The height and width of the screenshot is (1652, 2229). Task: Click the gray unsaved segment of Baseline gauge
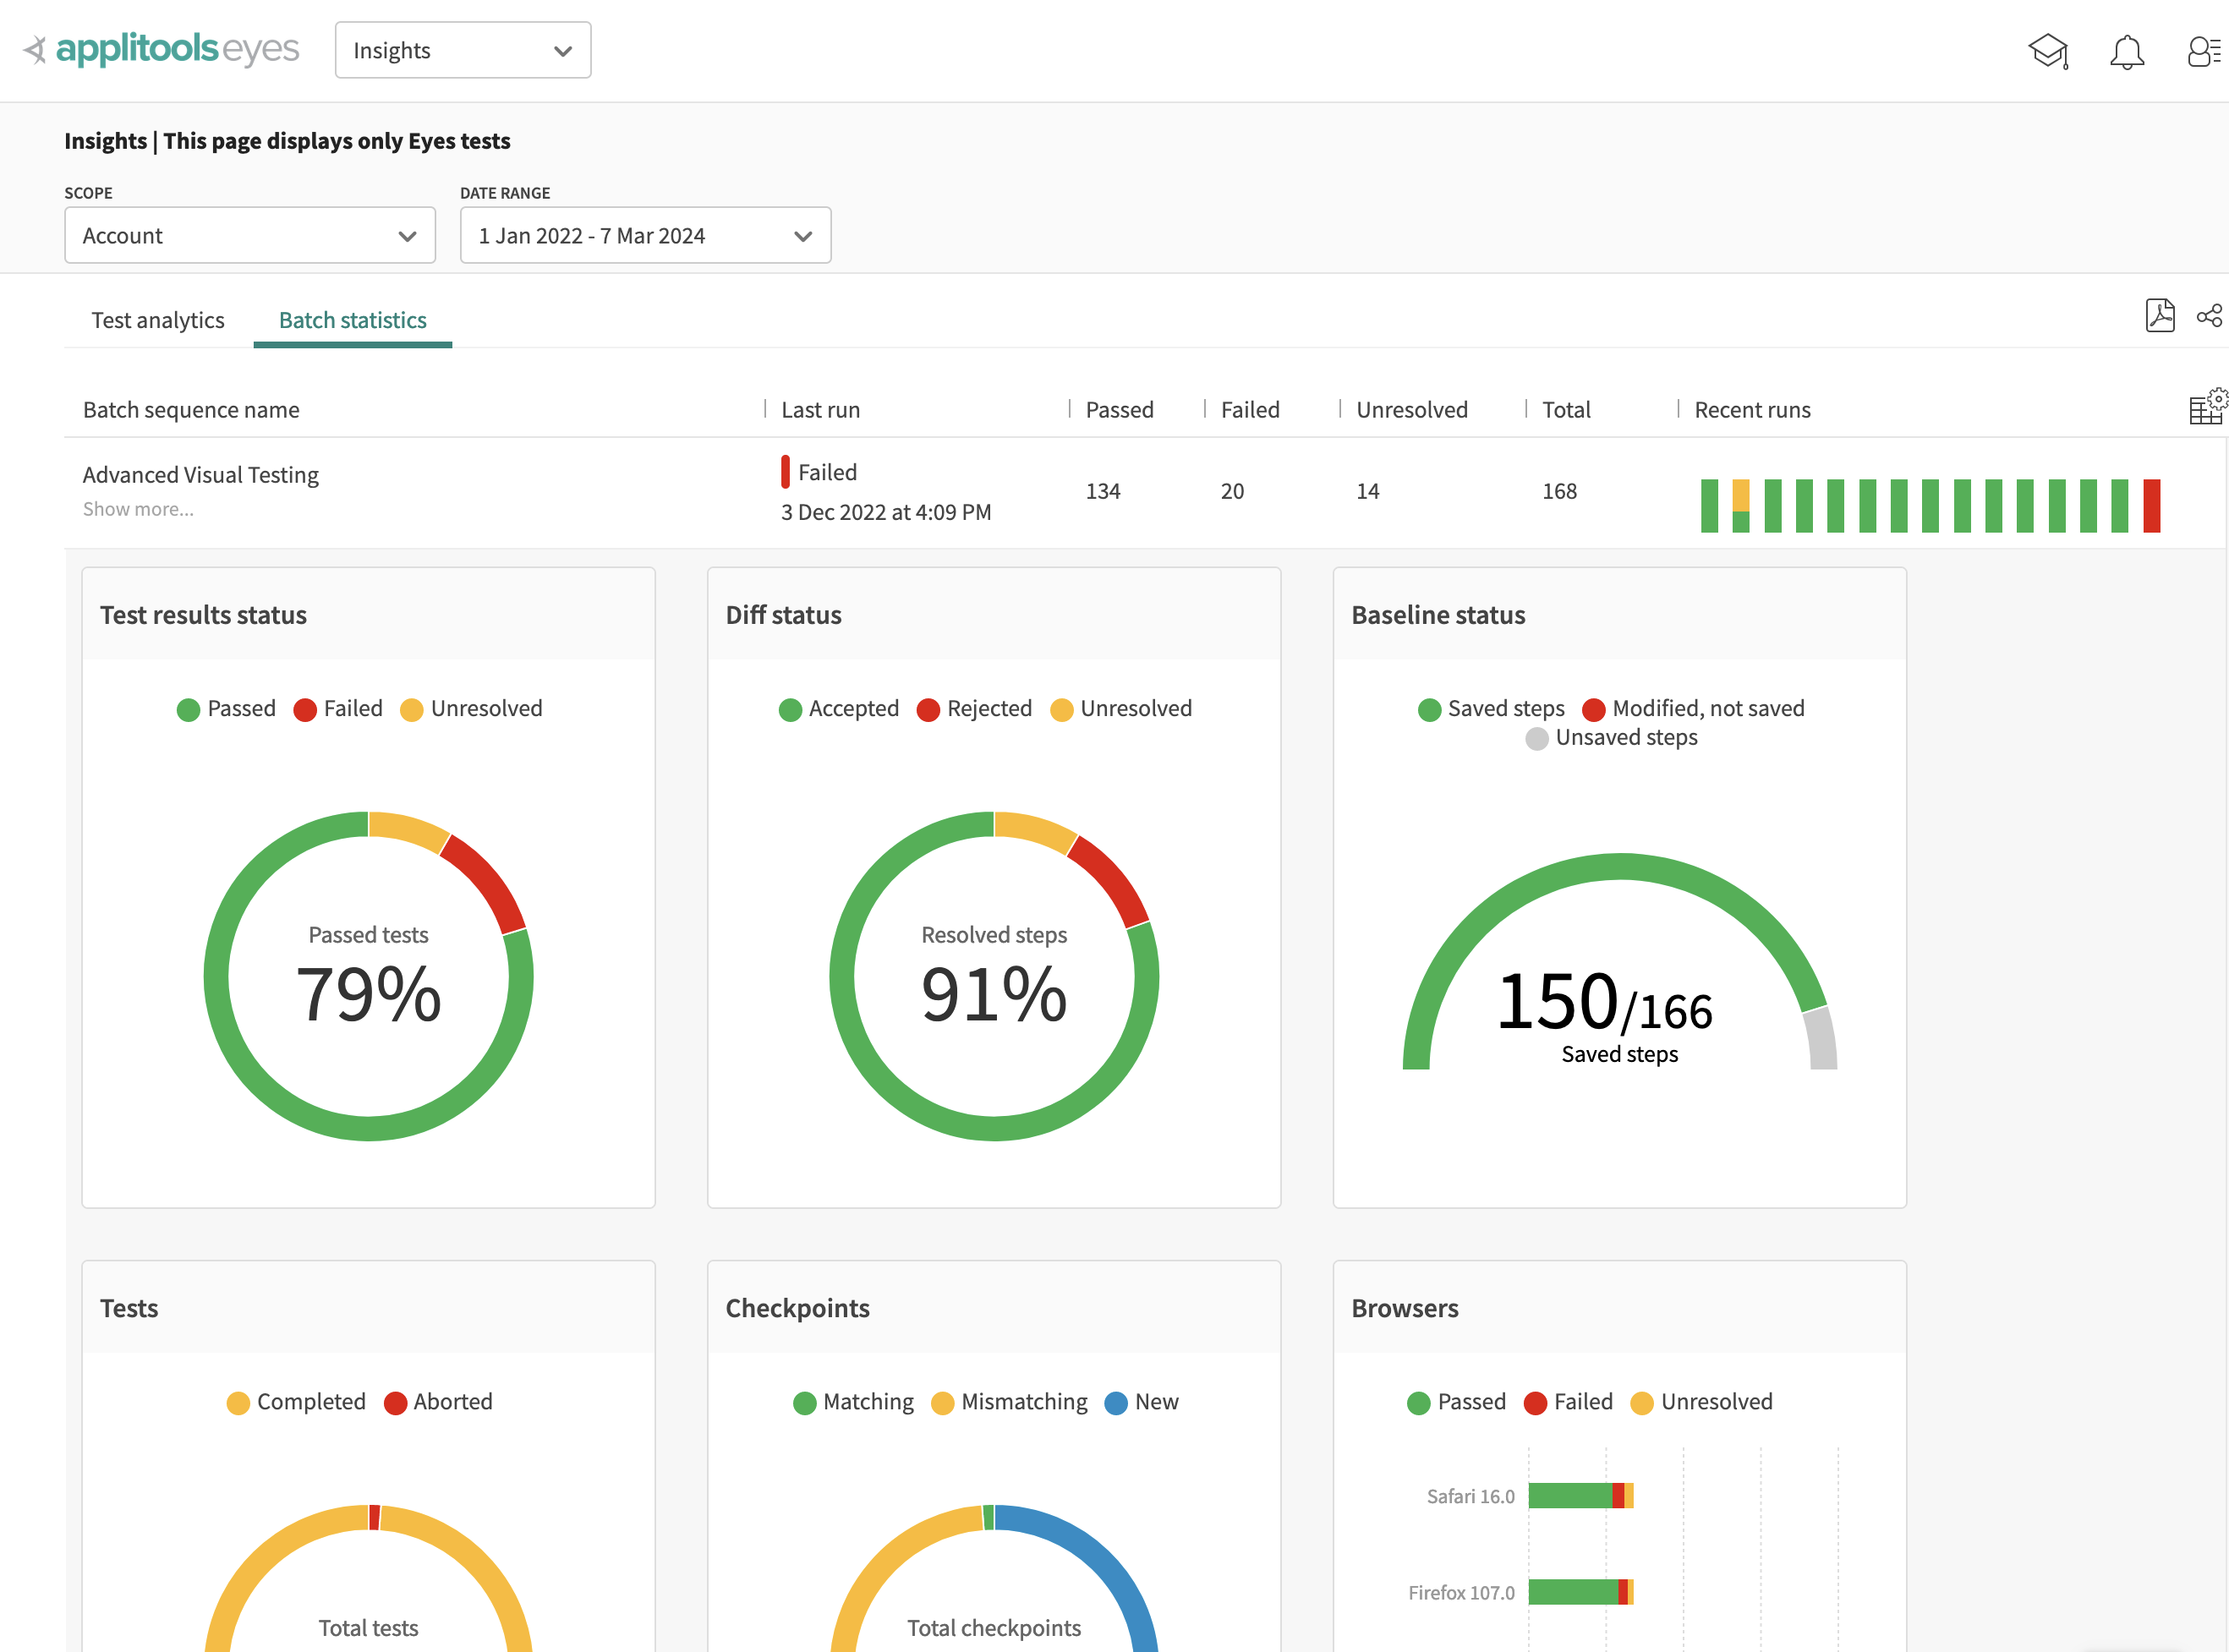click(x=1821, y=1040)
